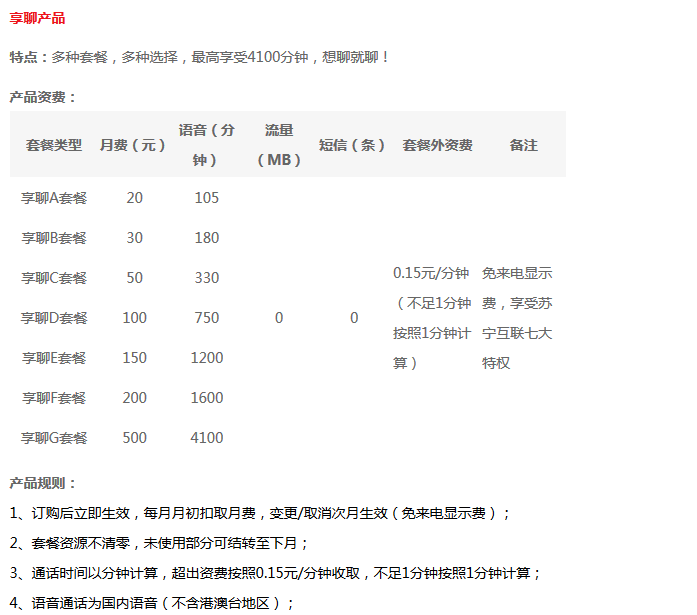Click voice minutes value 750

pyautogui.click(x=207, y=318)
